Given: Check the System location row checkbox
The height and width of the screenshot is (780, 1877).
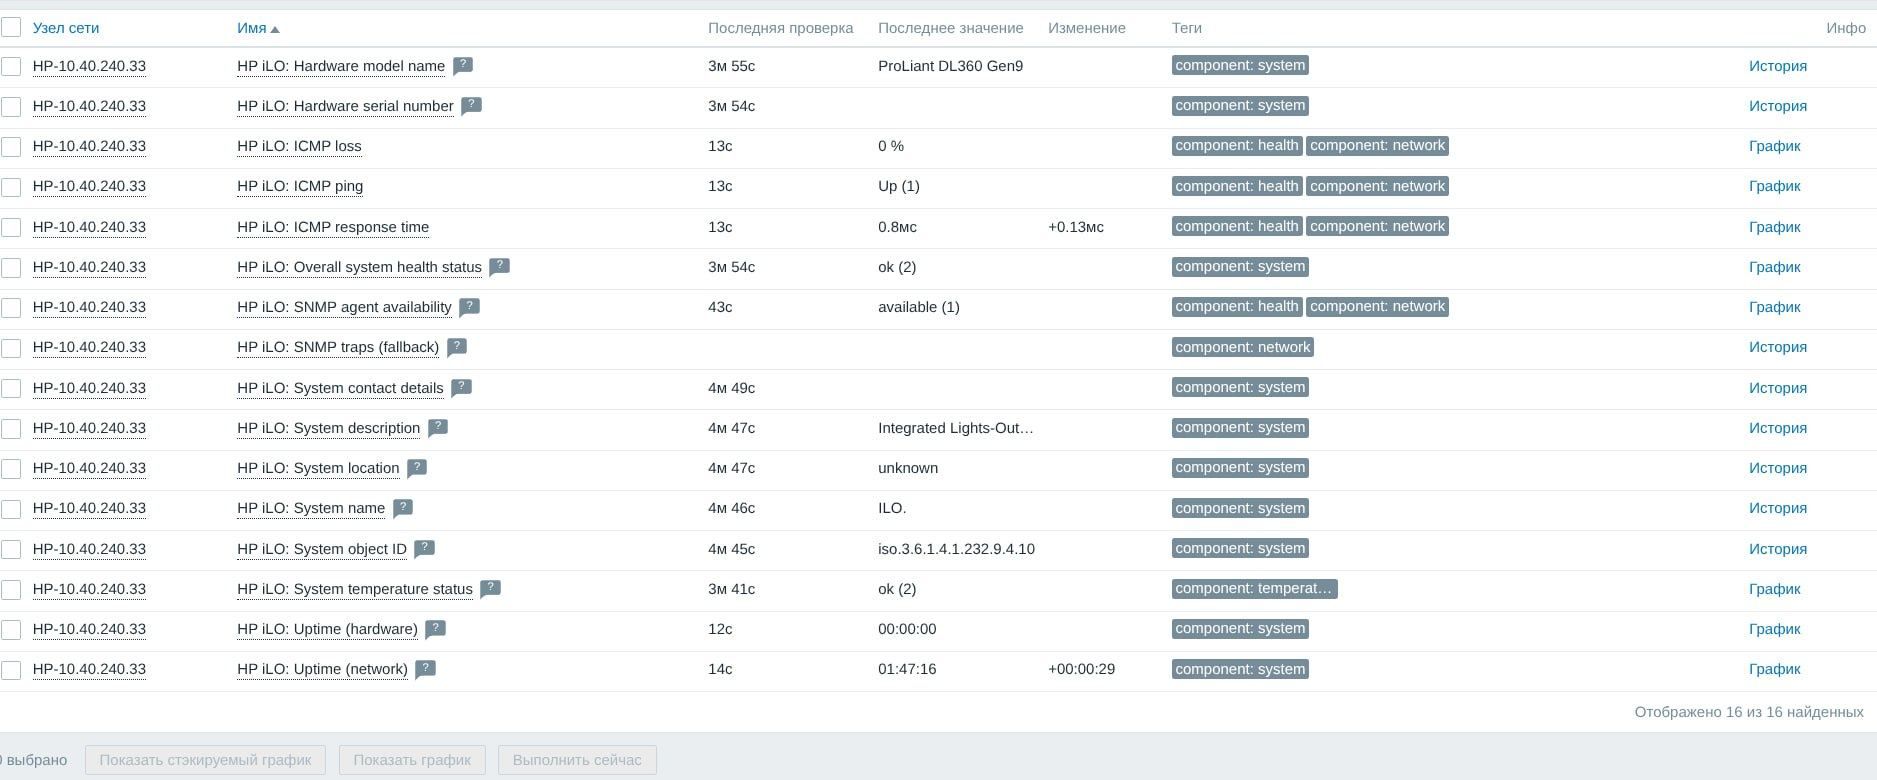Looking at the screenshot, I should 11,468.
